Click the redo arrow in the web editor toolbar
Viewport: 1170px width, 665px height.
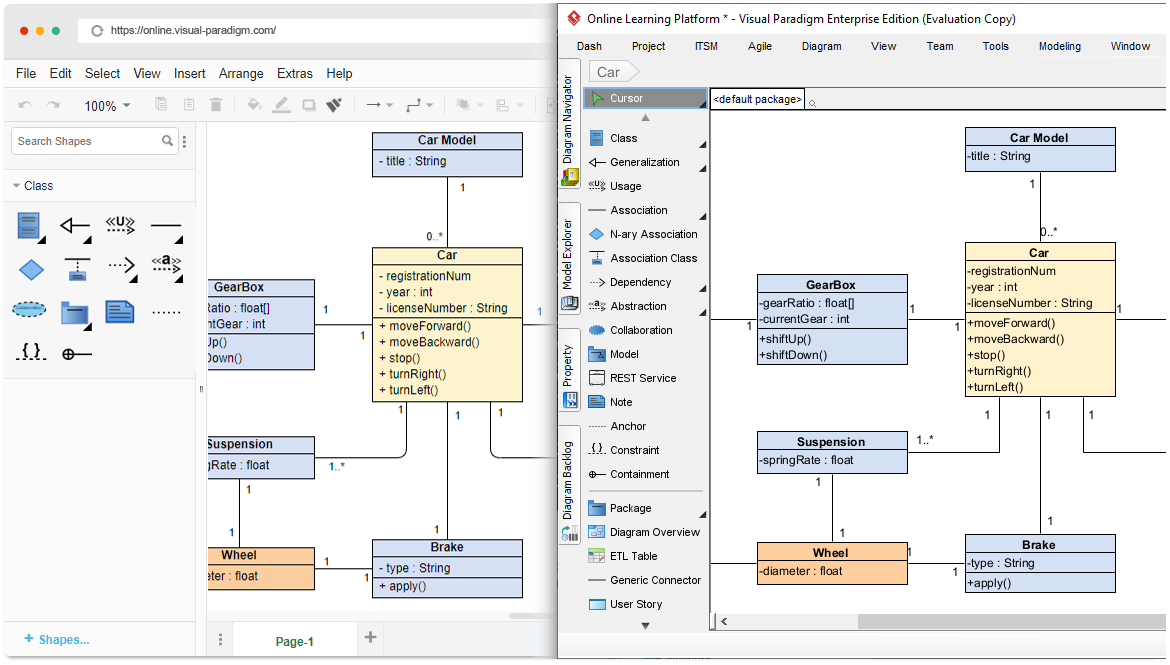[53, 105]
